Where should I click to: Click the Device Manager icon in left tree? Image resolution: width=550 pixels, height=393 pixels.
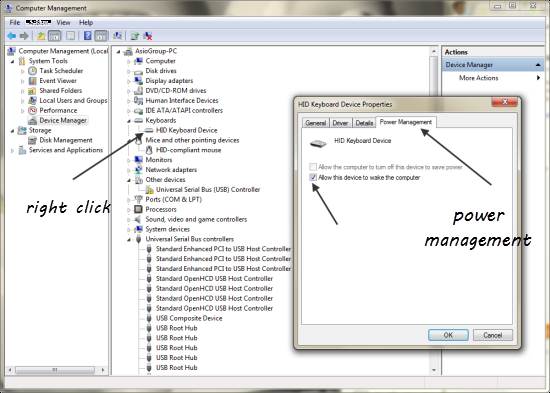pos(32,120)
